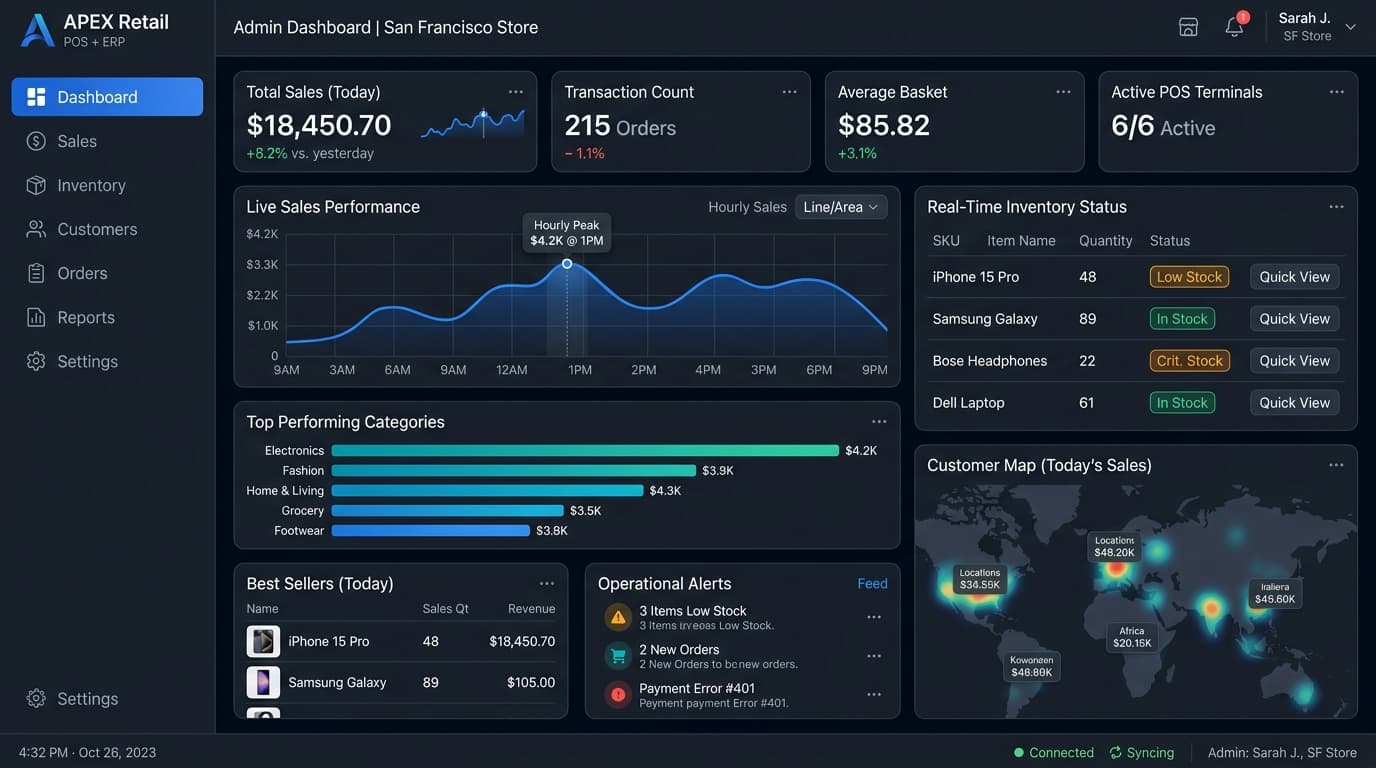The width and height of the screenshot is (1376, 768).
Task: Click the Item Name column header
Action: pos(1022,241)
